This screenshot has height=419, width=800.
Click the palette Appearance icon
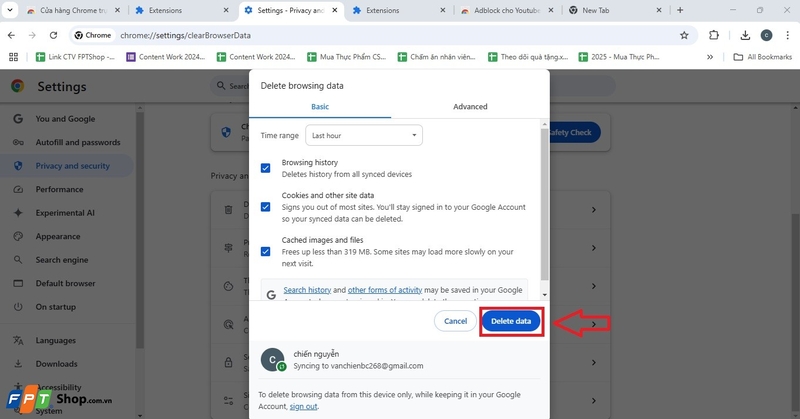[x=18, y=236]
